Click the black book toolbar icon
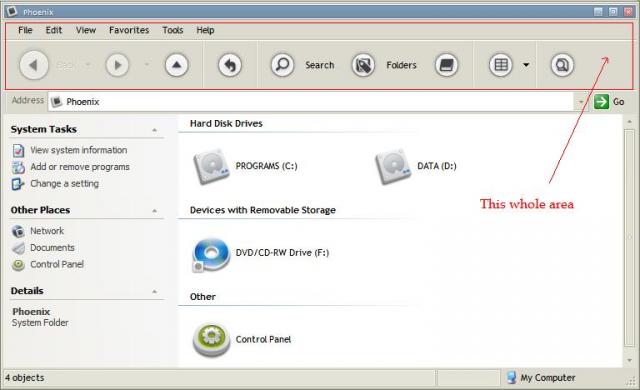640x390 pixels. click(447, 65)
